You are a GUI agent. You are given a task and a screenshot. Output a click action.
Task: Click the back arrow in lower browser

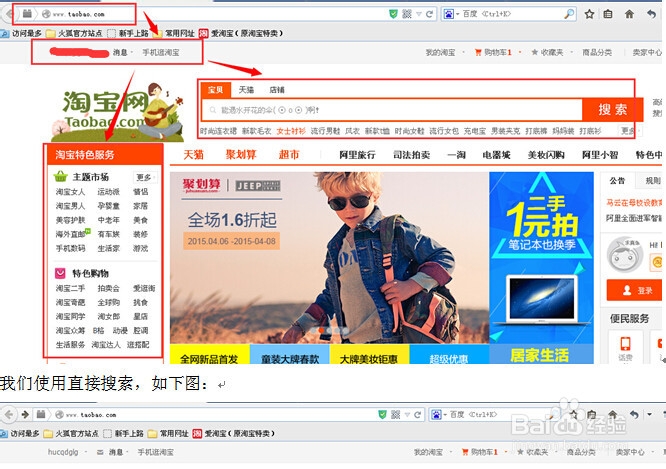point(9,414)
